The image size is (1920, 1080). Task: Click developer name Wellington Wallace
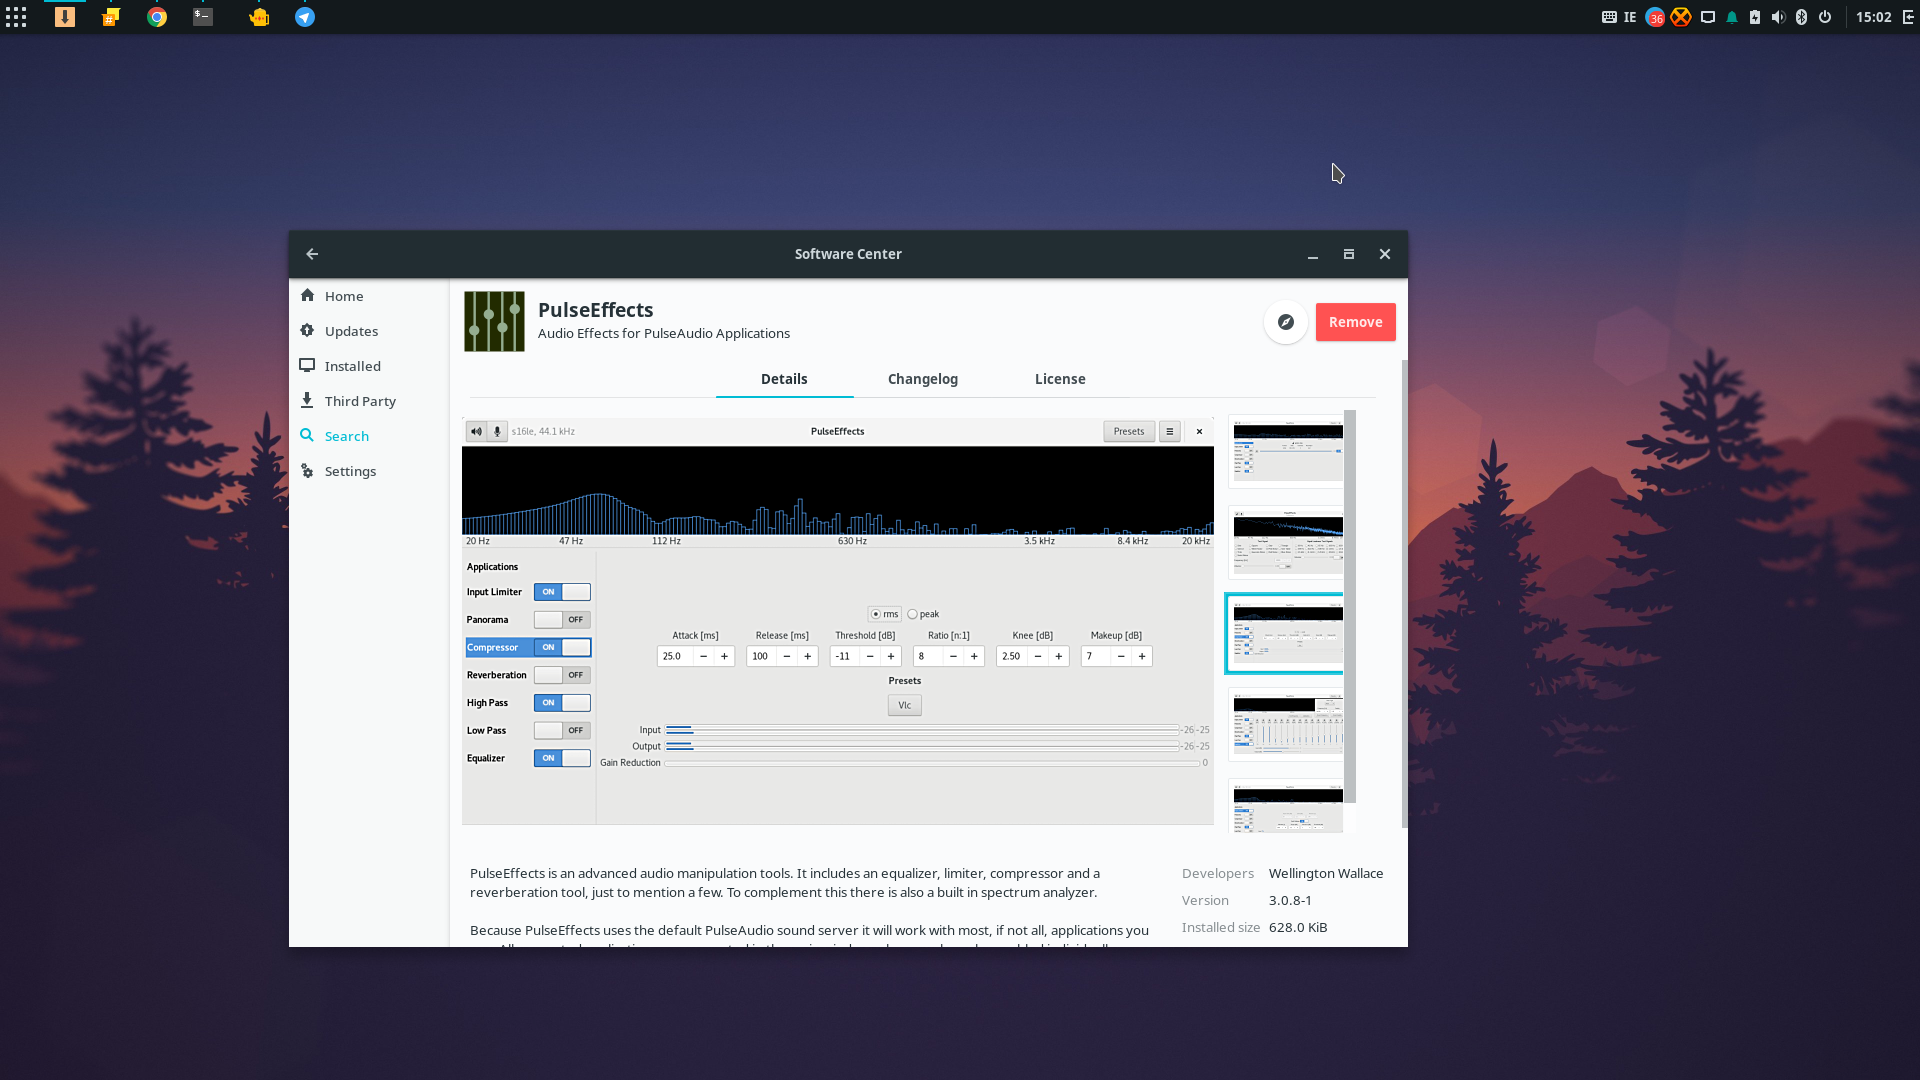tap(1326, 873)
